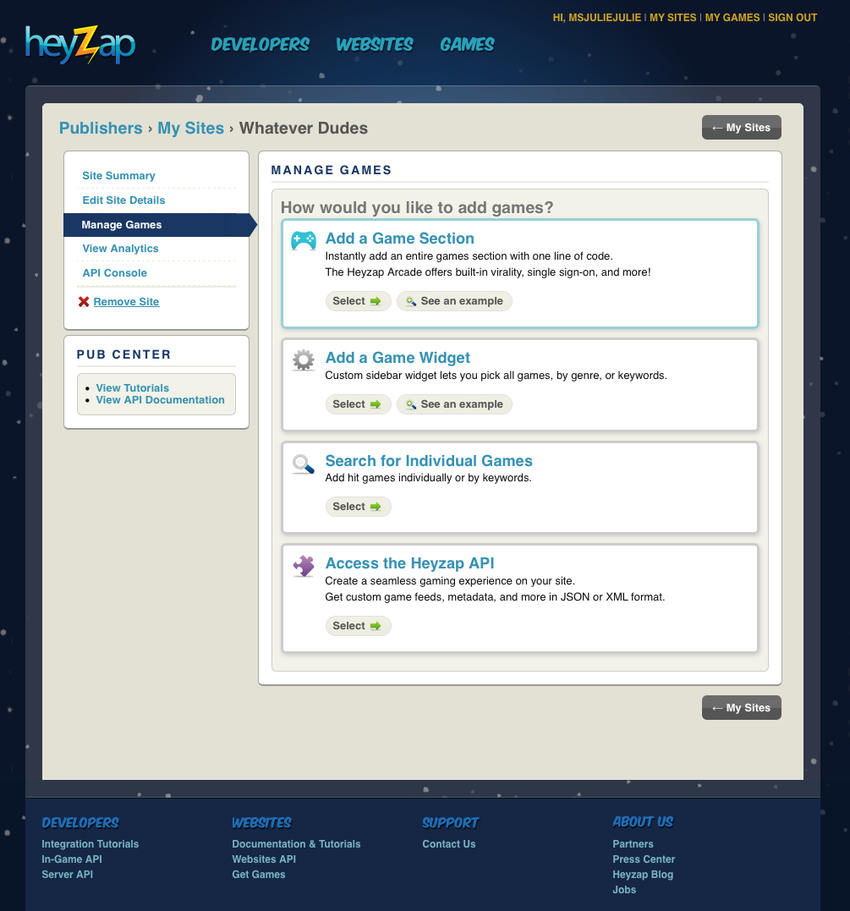Image resolution: width=850 pixels, height=911 pixels.
Task: Open API Console in the sidebar
Action: (x=114, y=272)
